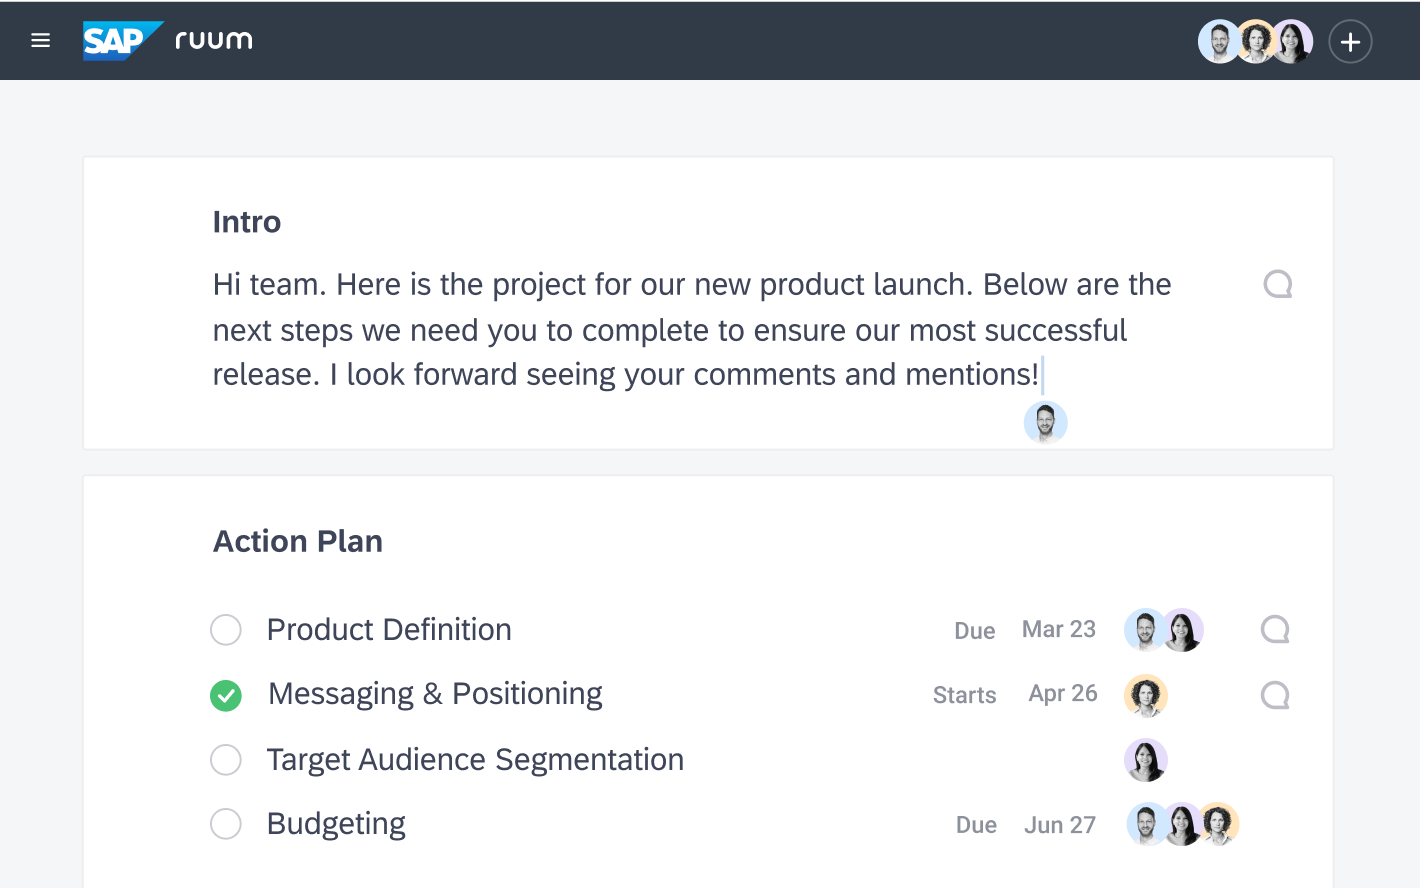The height and width of the screenshot is (888, 1420).
Task: Click the Action Plan section heading
Action: [298, 541]
